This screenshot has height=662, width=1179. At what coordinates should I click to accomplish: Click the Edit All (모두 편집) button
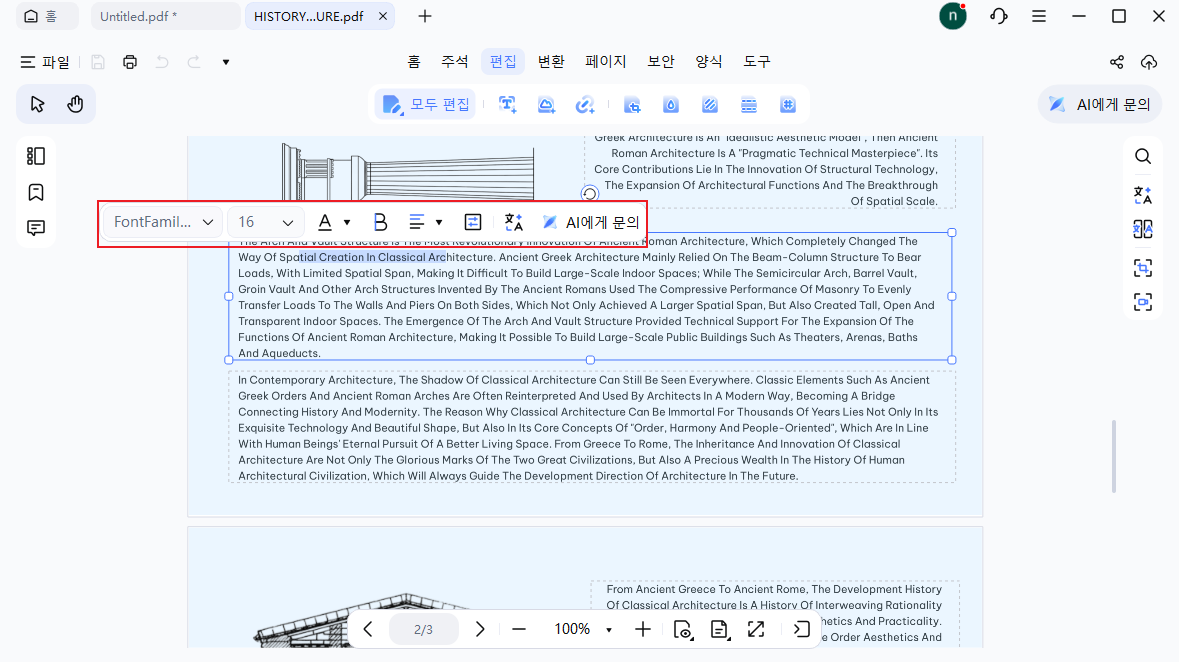(x=426, y=105)
